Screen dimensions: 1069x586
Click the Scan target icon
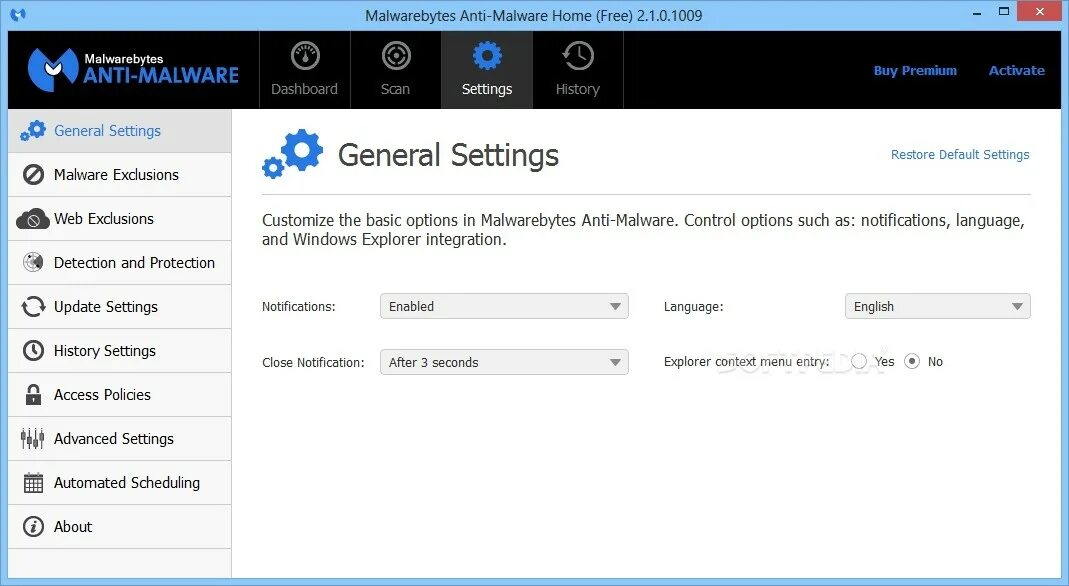pos(396,56)
